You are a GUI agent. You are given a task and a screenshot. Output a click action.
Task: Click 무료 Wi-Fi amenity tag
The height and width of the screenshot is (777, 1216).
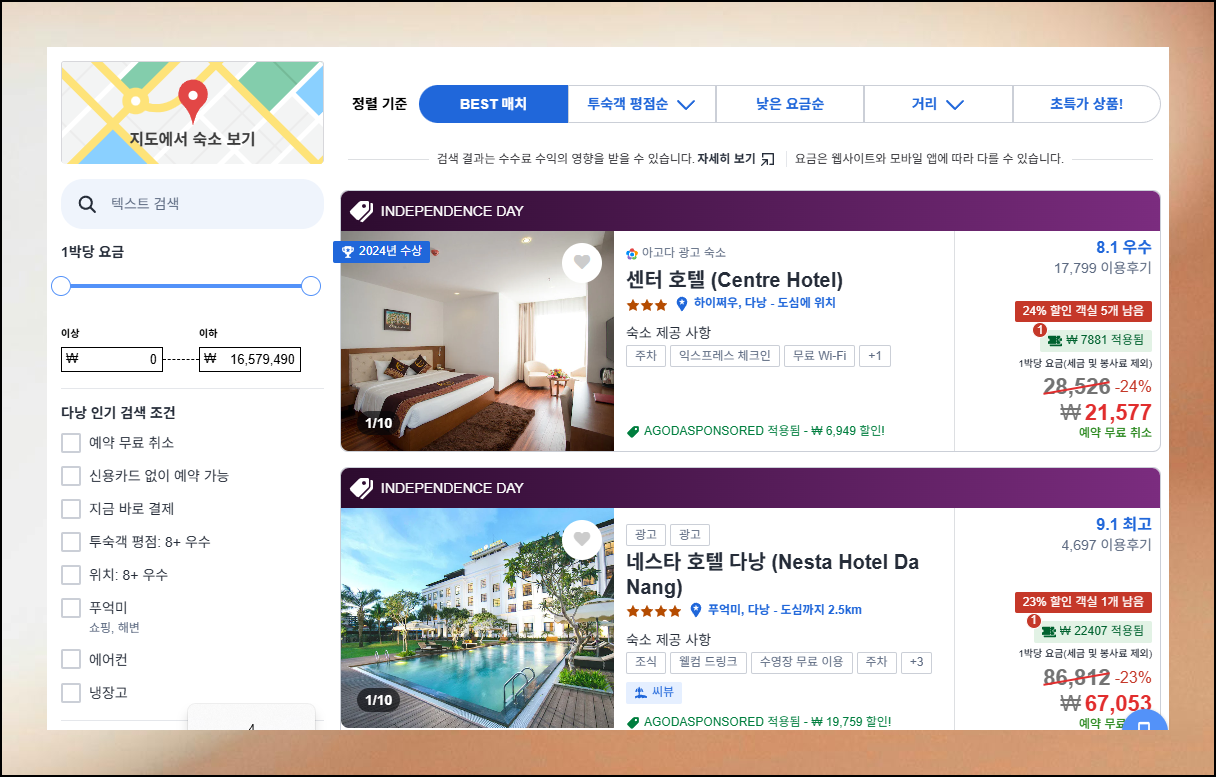819,356
